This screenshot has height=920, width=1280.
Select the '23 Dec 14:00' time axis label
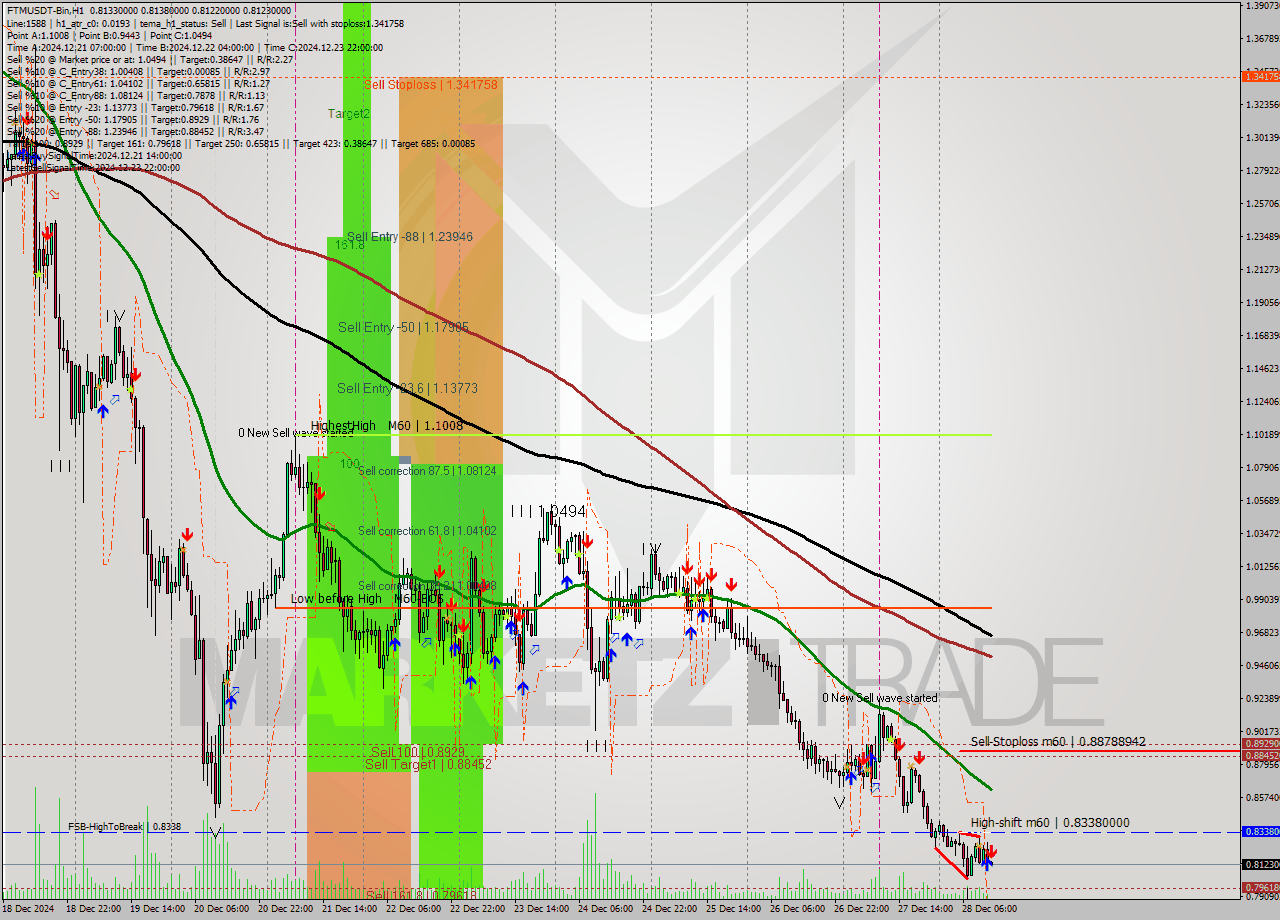click(541, 910)
